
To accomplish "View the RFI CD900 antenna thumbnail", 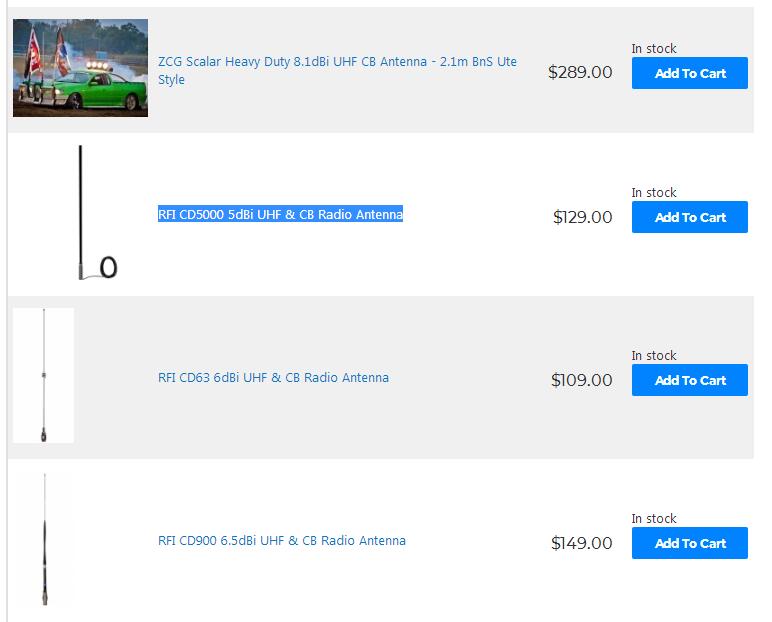I will point(44,539).
